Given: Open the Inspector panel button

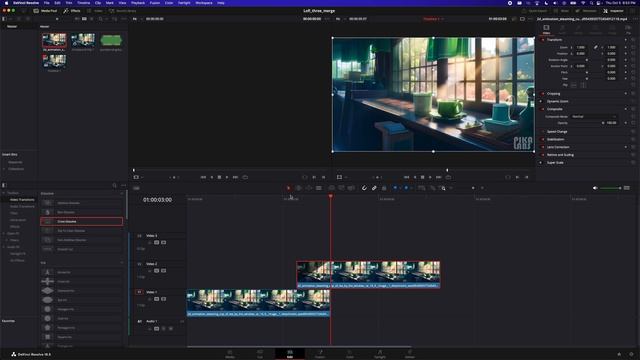Looking at the screenshot, I should (x=613, y=11).
